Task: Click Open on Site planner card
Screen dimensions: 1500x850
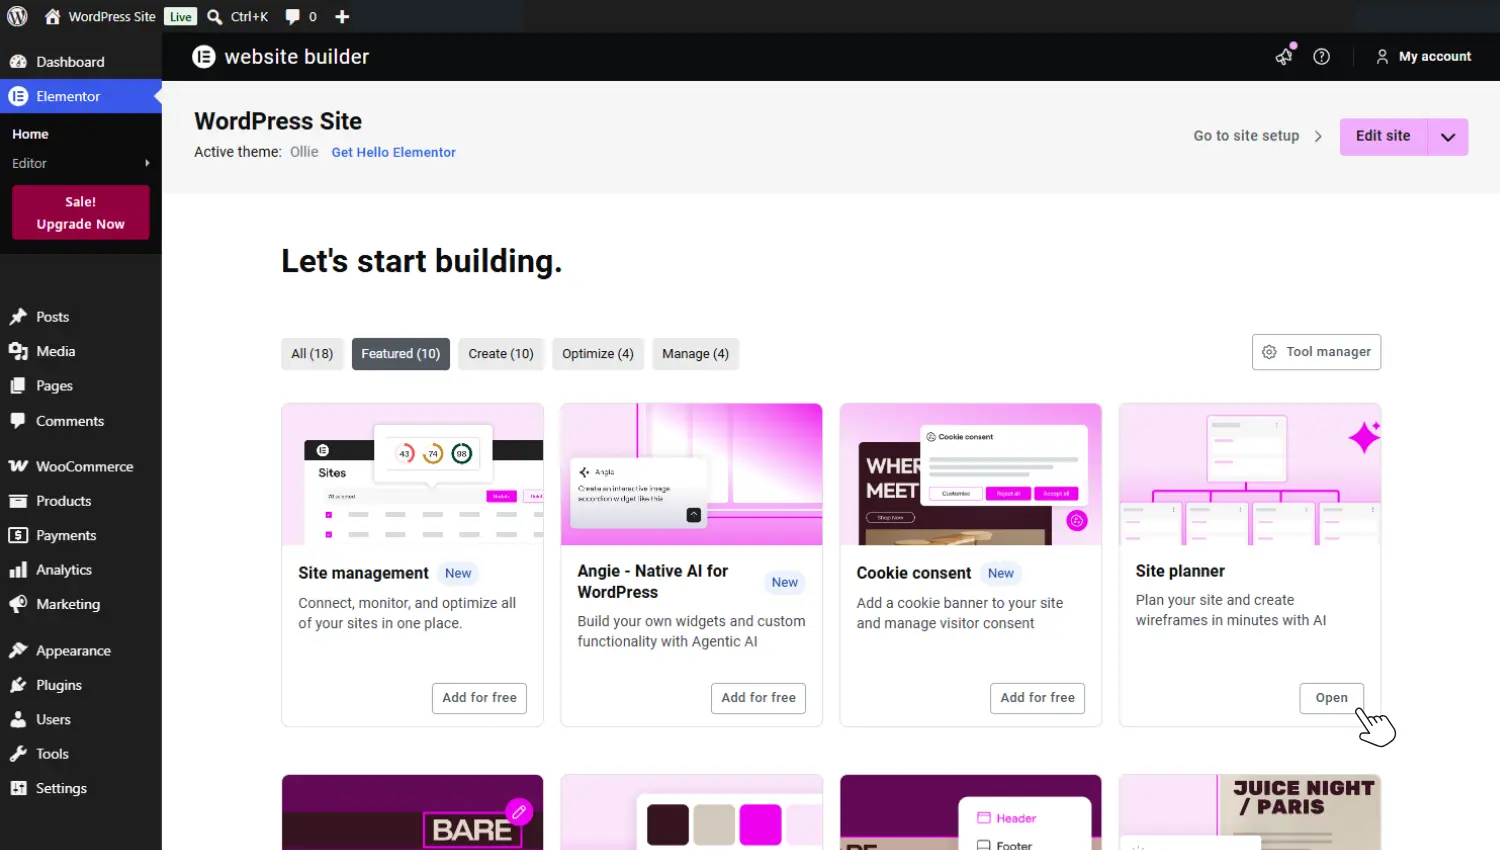Action: coord(1332,698)
